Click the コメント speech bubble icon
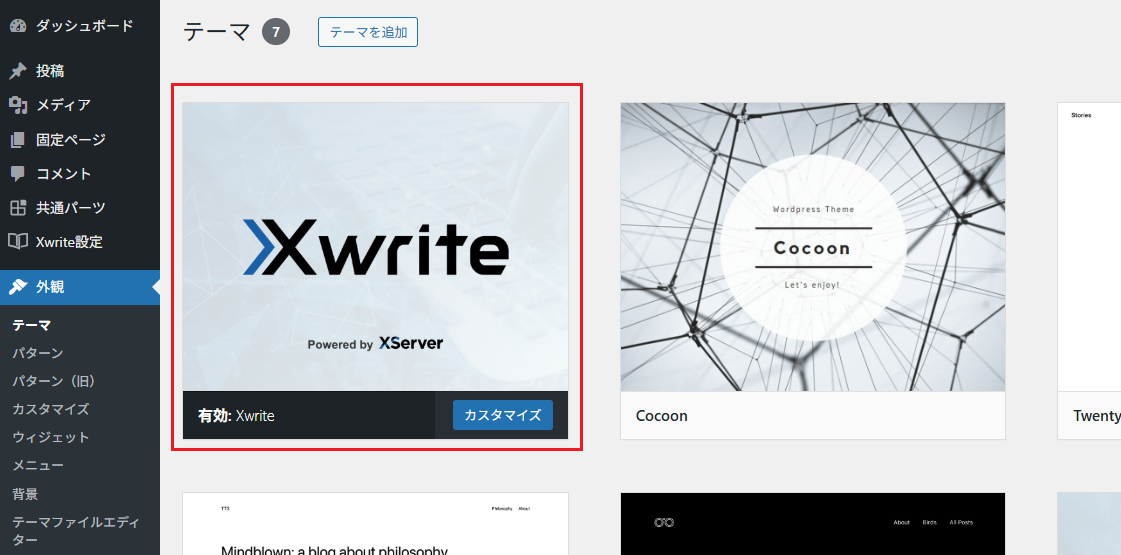Viewport: 1121px width, 555px height. coord(18,174)
